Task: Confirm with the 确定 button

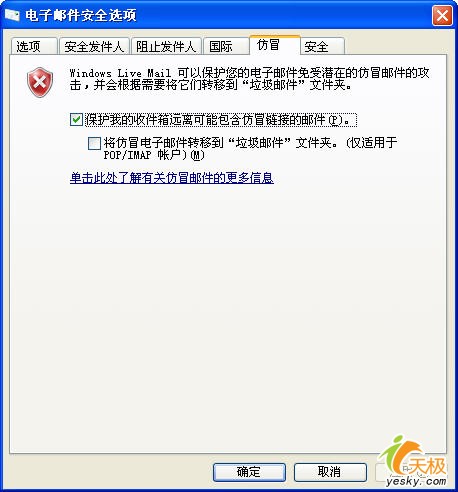Action: 249,472
